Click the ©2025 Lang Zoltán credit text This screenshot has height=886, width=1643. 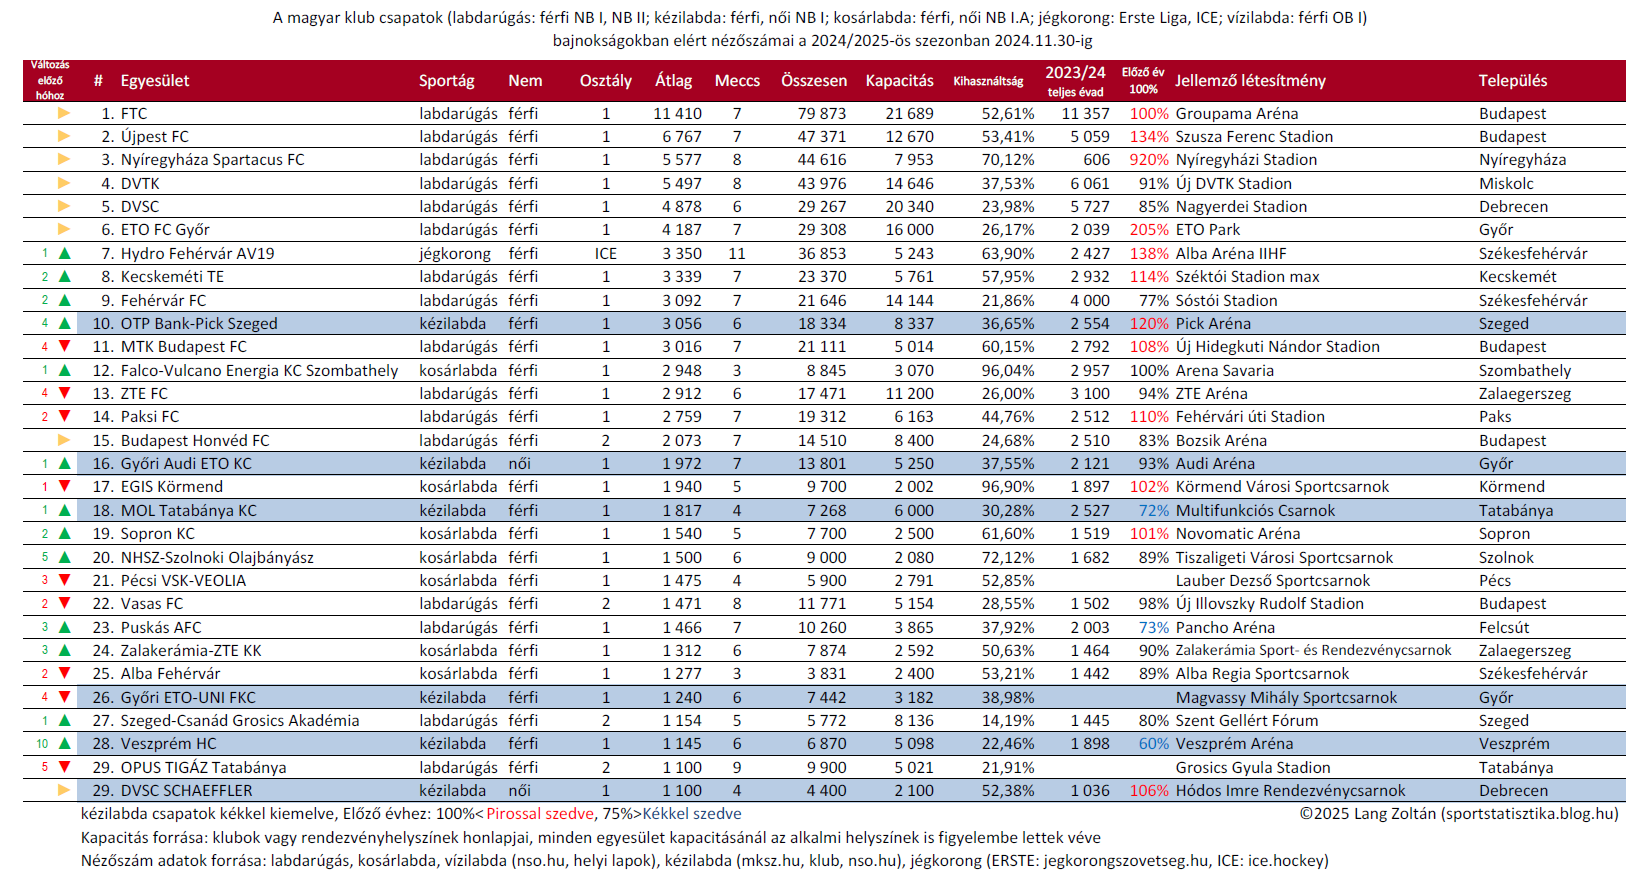[x=1458, y=813]
